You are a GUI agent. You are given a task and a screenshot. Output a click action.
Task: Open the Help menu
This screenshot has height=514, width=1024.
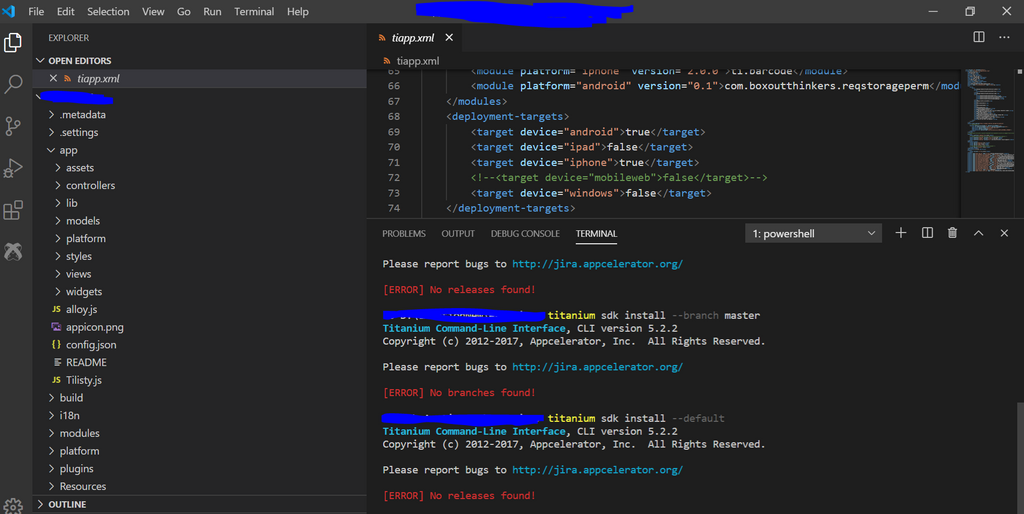pyautogui.click(x=298, y=11)
